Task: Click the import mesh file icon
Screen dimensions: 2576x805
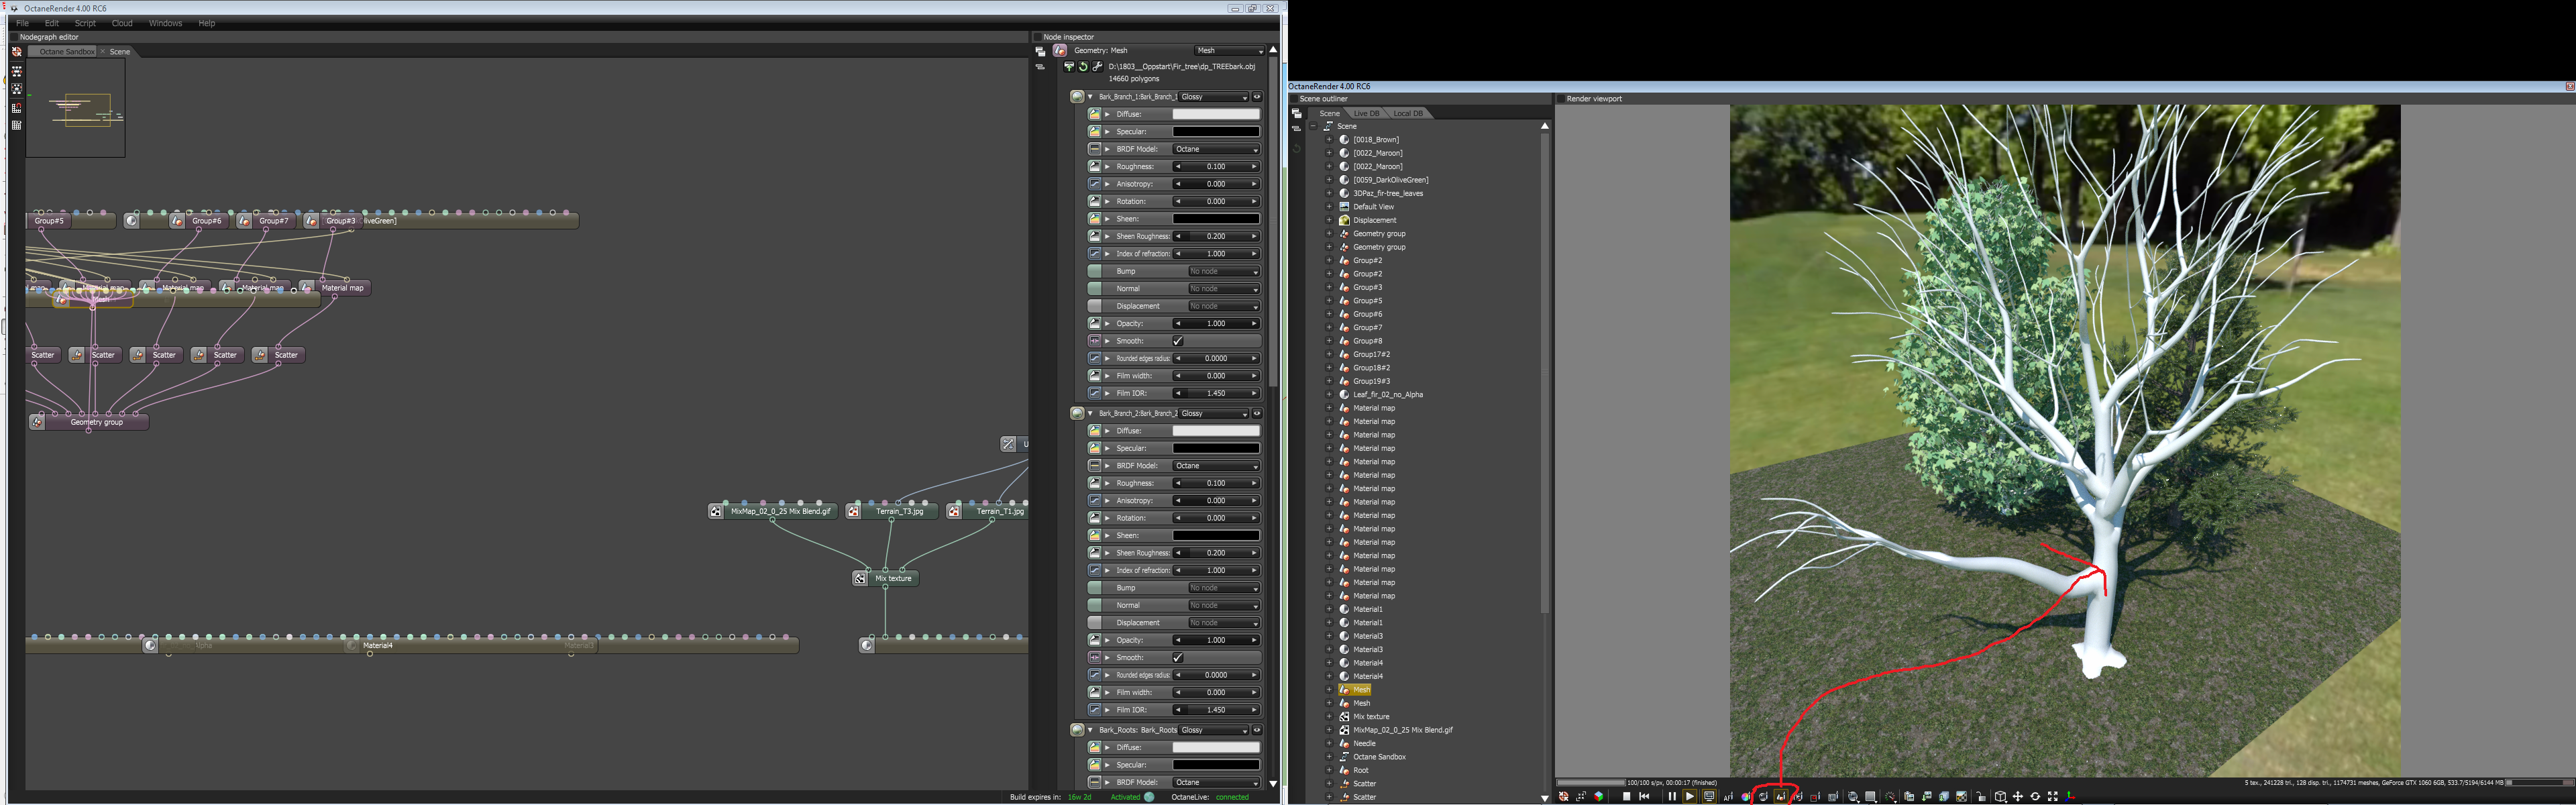Action: point(1069,67)
